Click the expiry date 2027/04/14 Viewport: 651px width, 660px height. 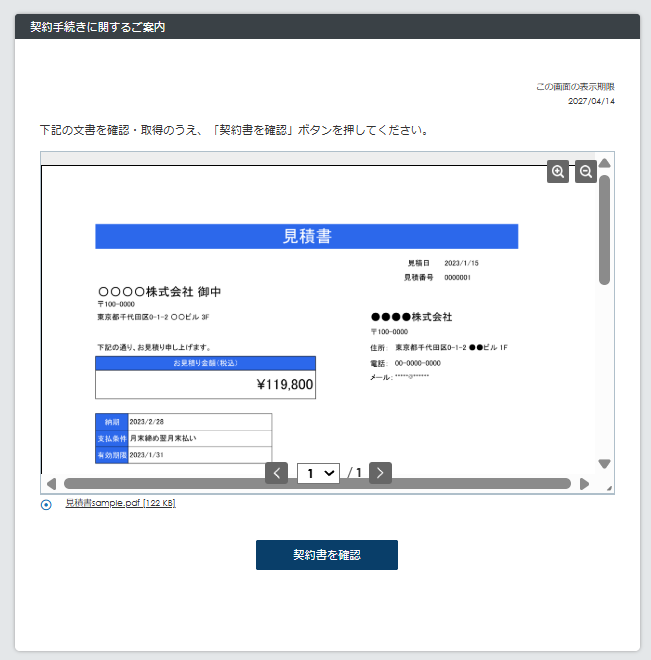[x=591, y=101]
